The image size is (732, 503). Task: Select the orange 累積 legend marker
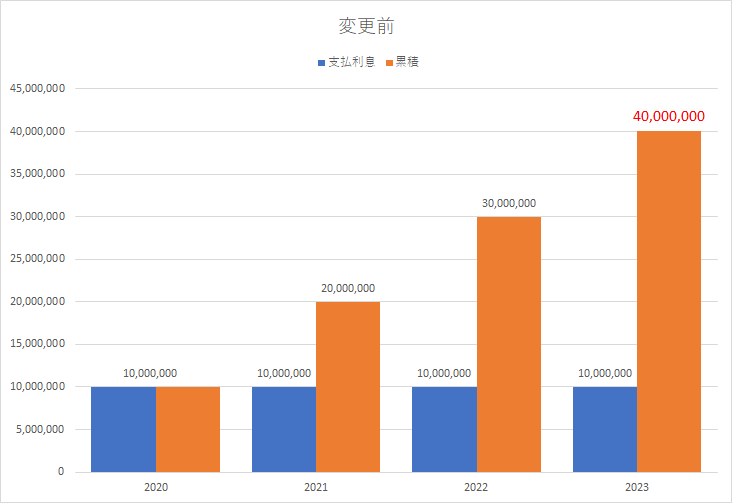pos(387,62)
